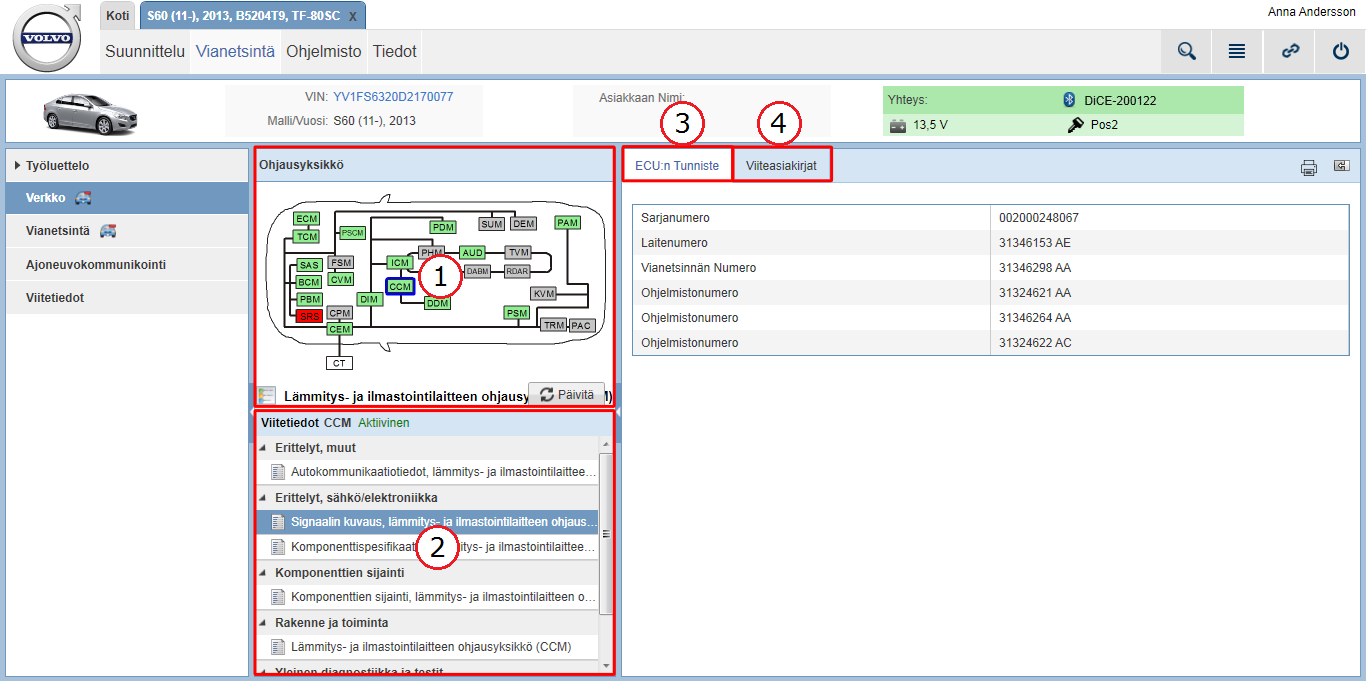Screen dimensions: 1366x681
Task: Select the TCM node in network diagram
Action: [x=306, y=236]
